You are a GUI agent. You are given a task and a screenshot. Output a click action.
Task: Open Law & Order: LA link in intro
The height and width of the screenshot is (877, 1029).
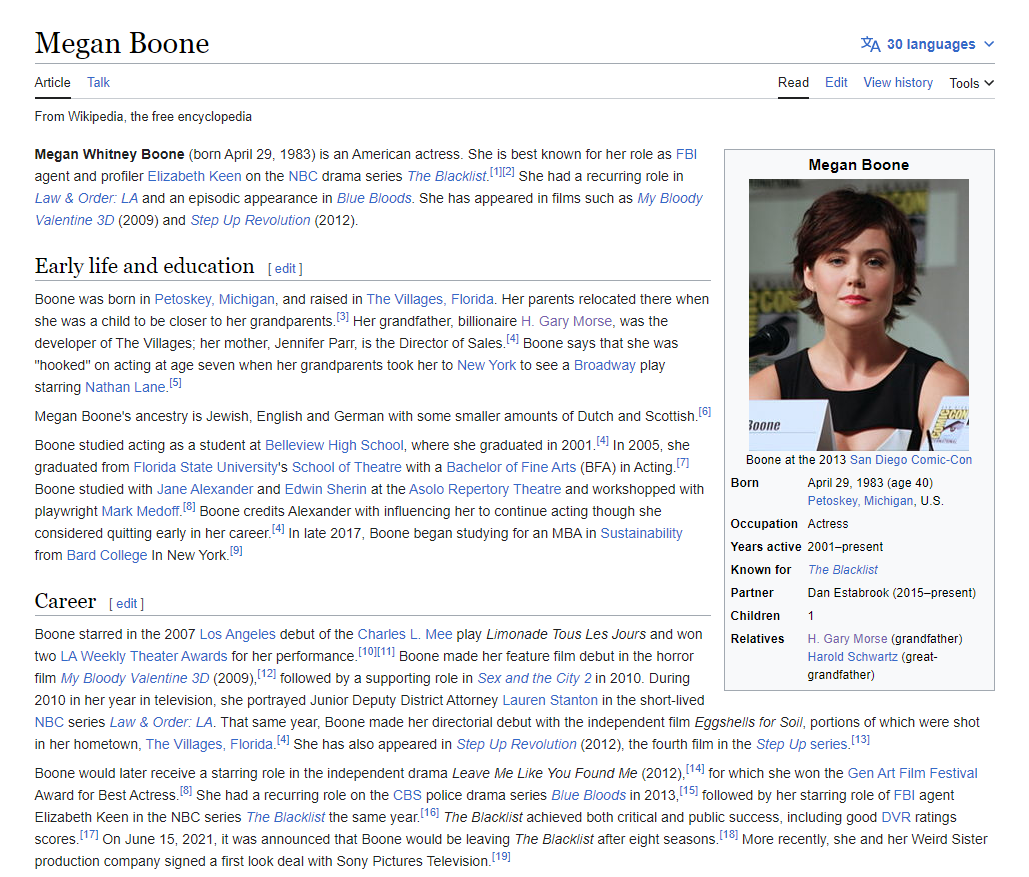click(87, 198)
